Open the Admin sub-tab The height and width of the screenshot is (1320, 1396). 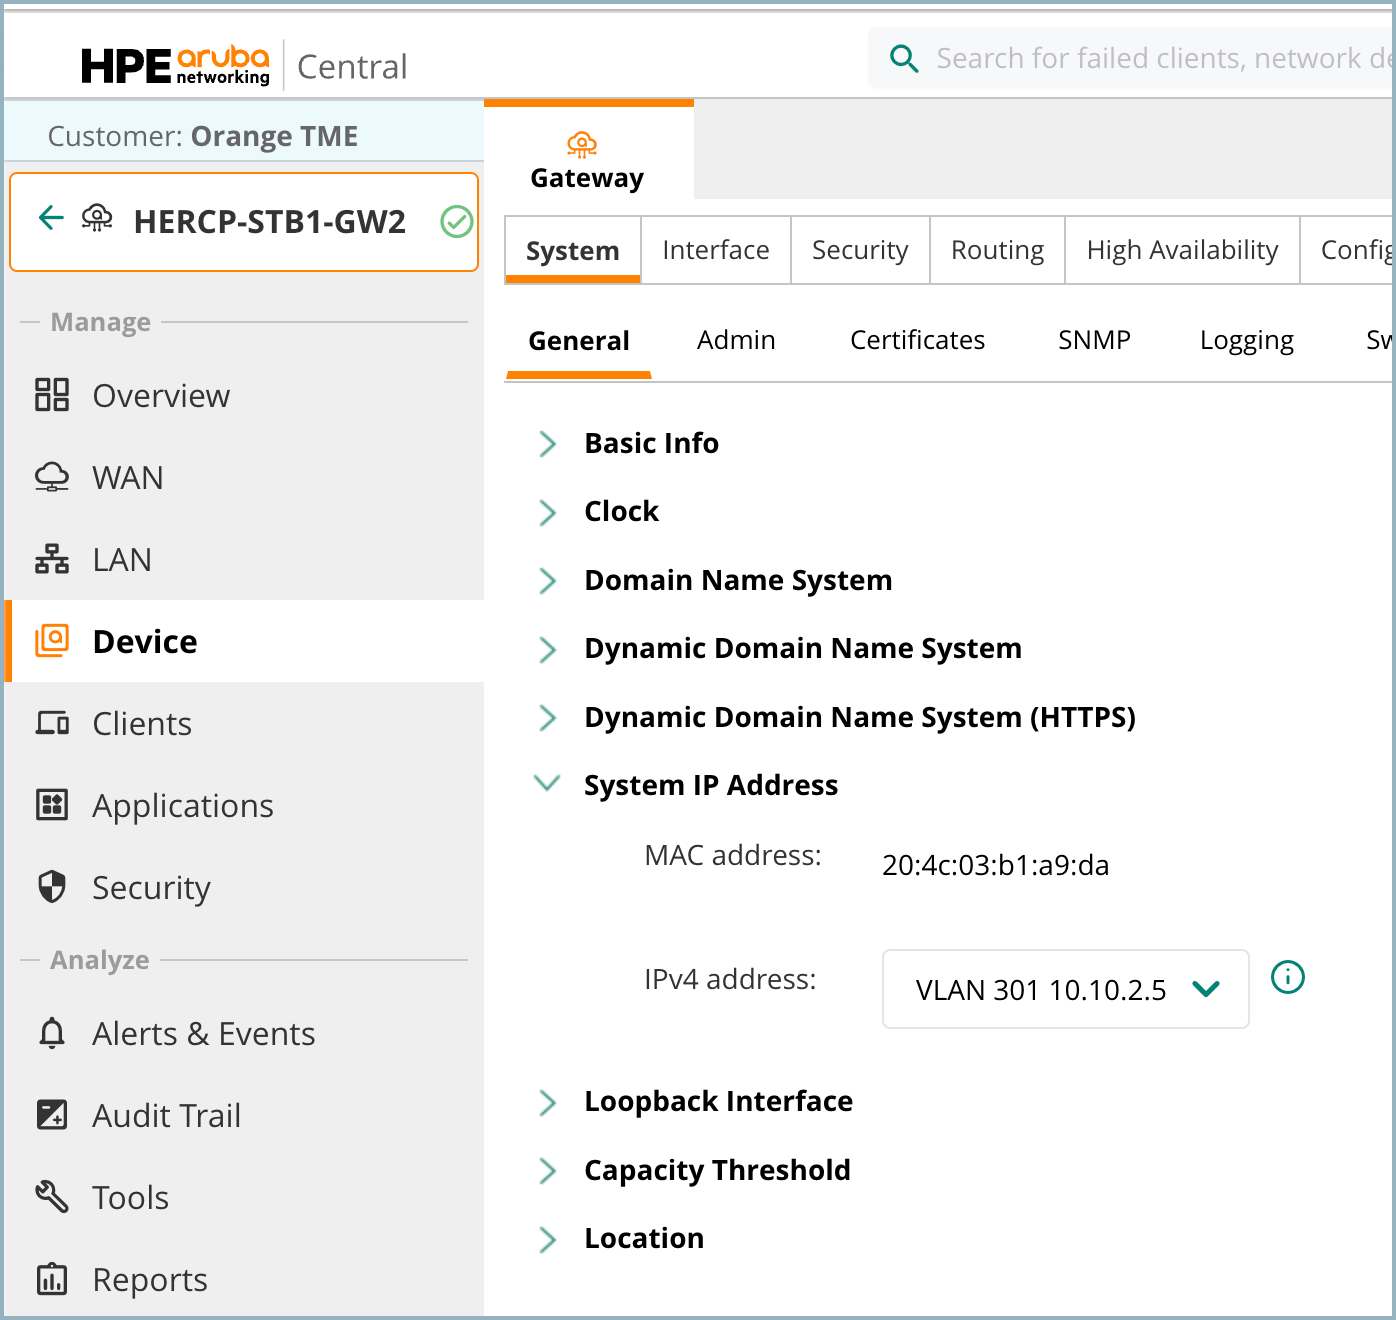(x=736, y=341)
